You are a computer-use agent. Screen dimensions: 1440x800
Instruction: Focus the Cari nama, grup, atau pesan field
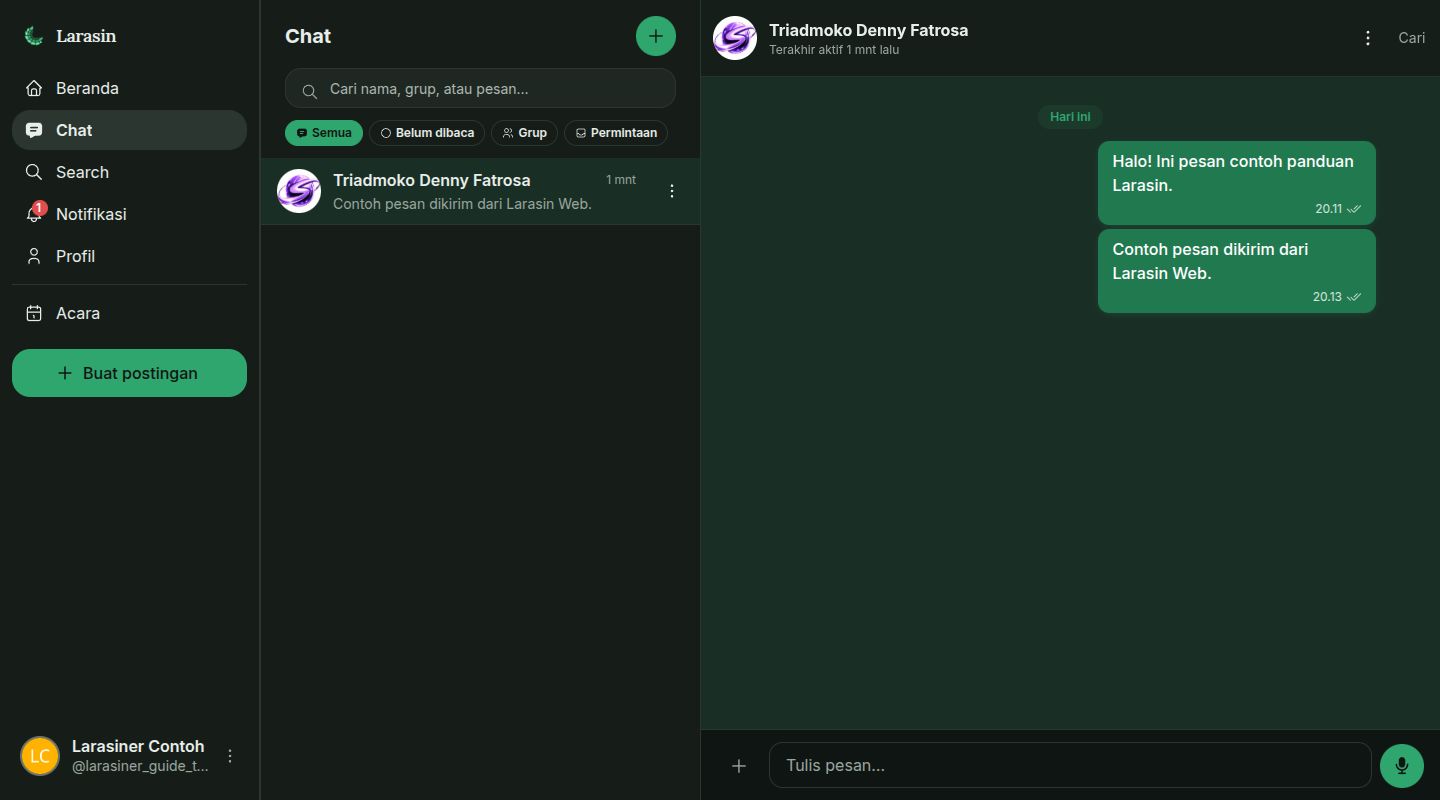[480, 88]
